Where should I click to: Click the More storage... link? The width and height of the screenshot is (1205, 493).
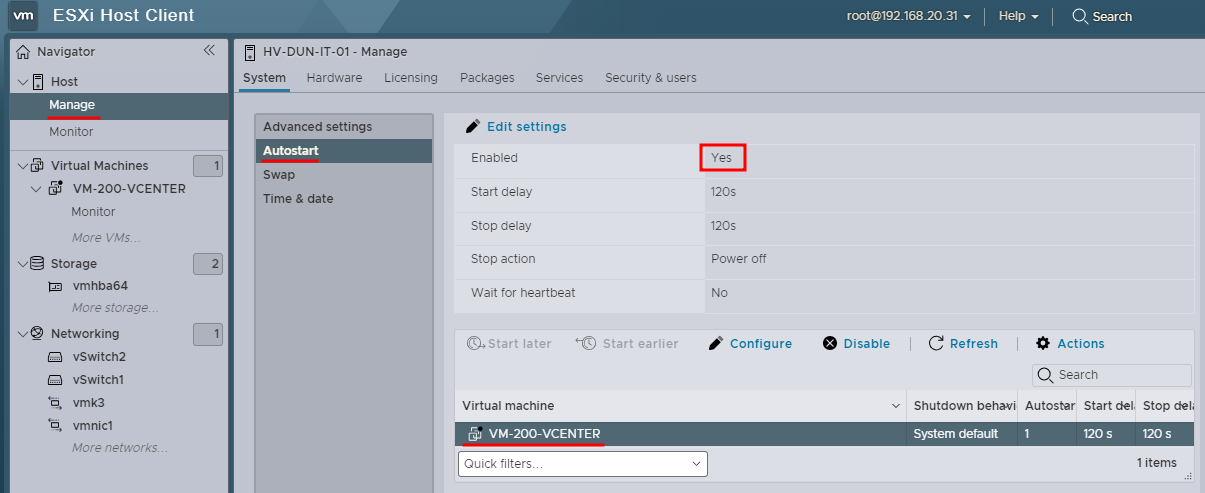115,308
